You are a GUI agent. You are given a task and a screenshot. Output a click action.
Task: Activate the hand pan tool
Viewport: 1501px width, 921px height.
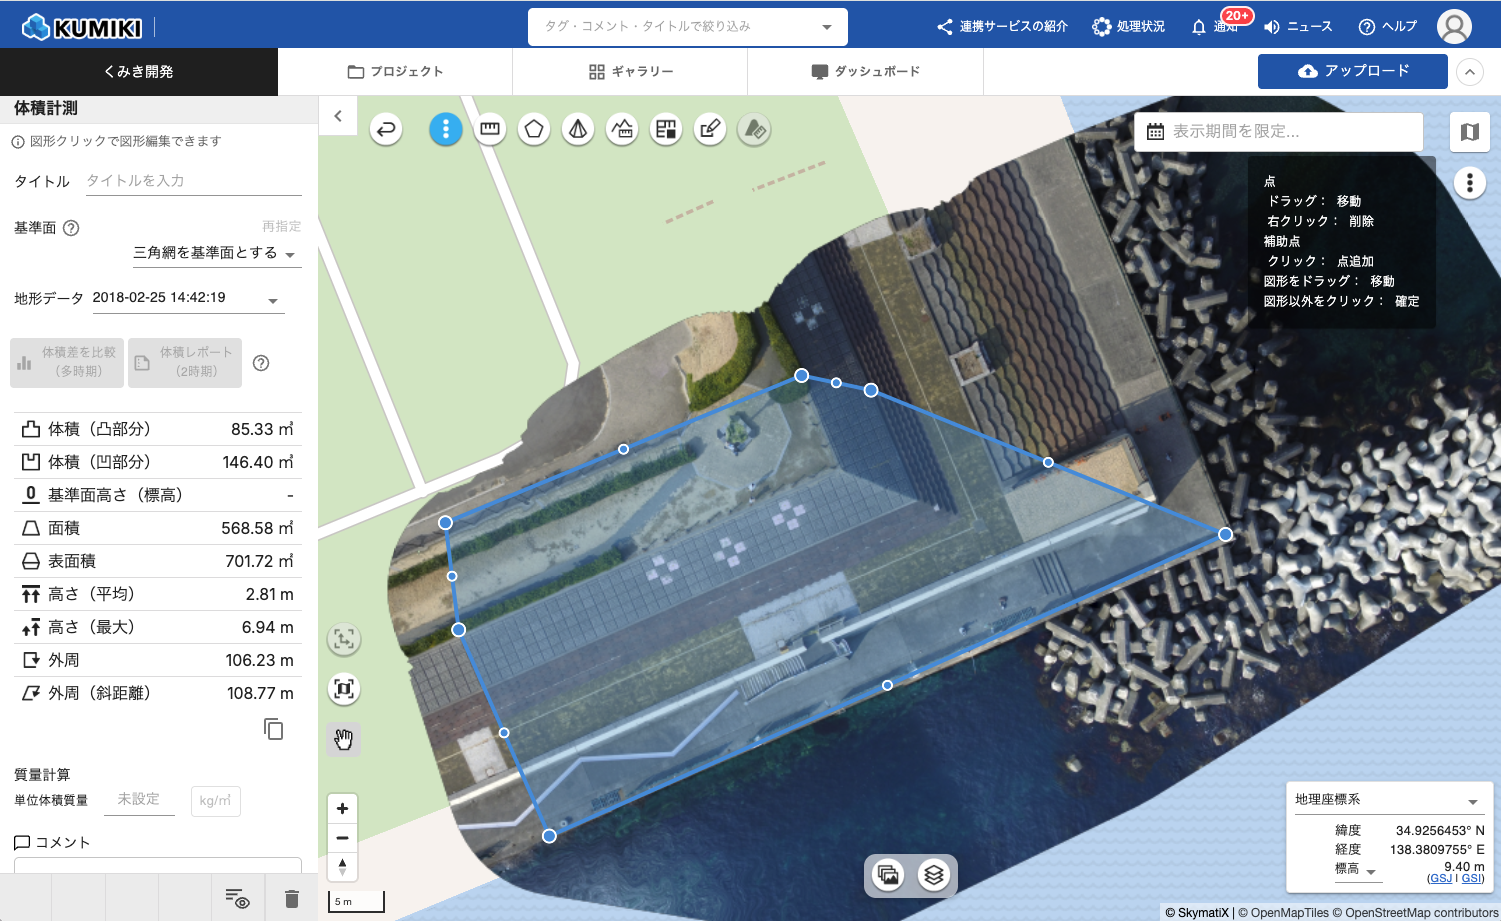(344, 739)
